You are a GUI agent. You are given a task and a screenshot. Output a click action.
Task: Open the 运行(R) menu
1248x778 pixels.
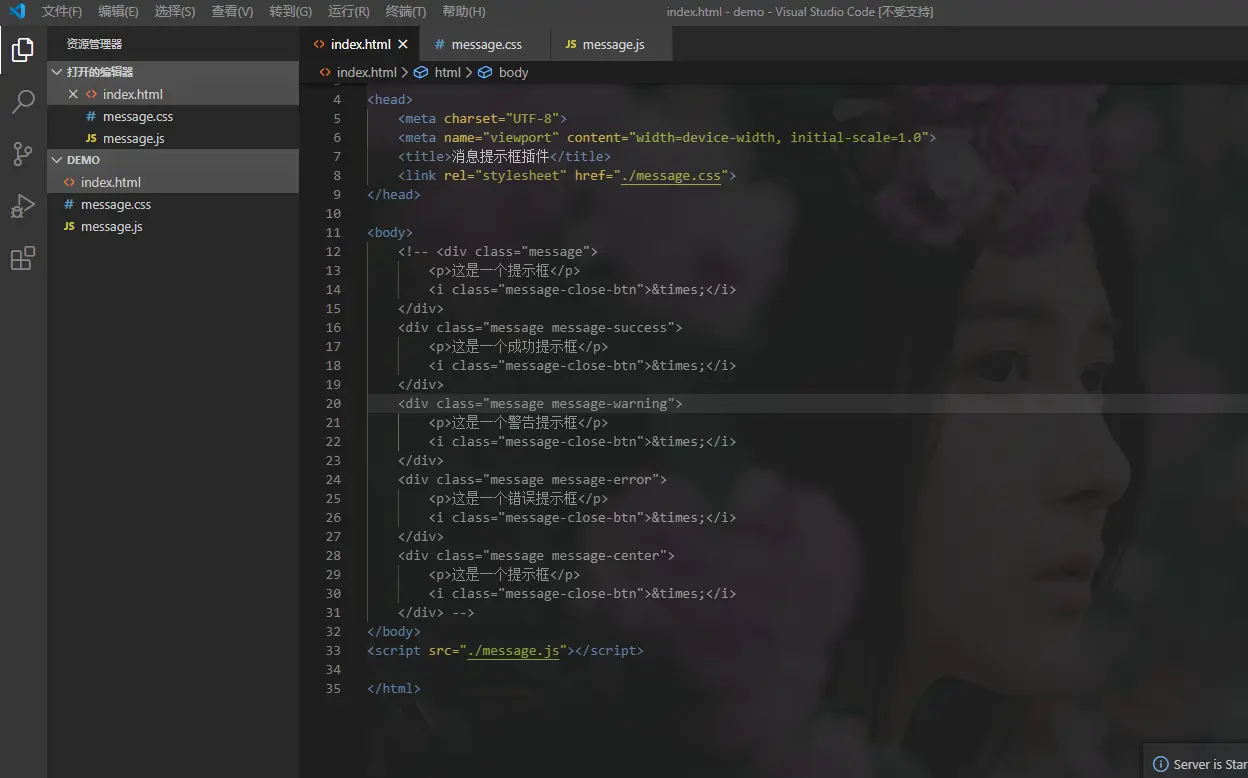pos(348,11)
